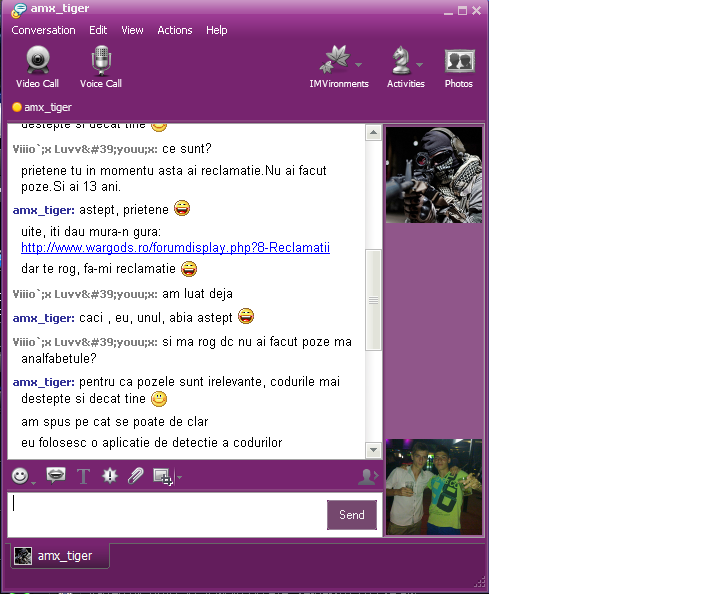
Task: Click the amx_tiger contact name label
Action: point(48,107)
